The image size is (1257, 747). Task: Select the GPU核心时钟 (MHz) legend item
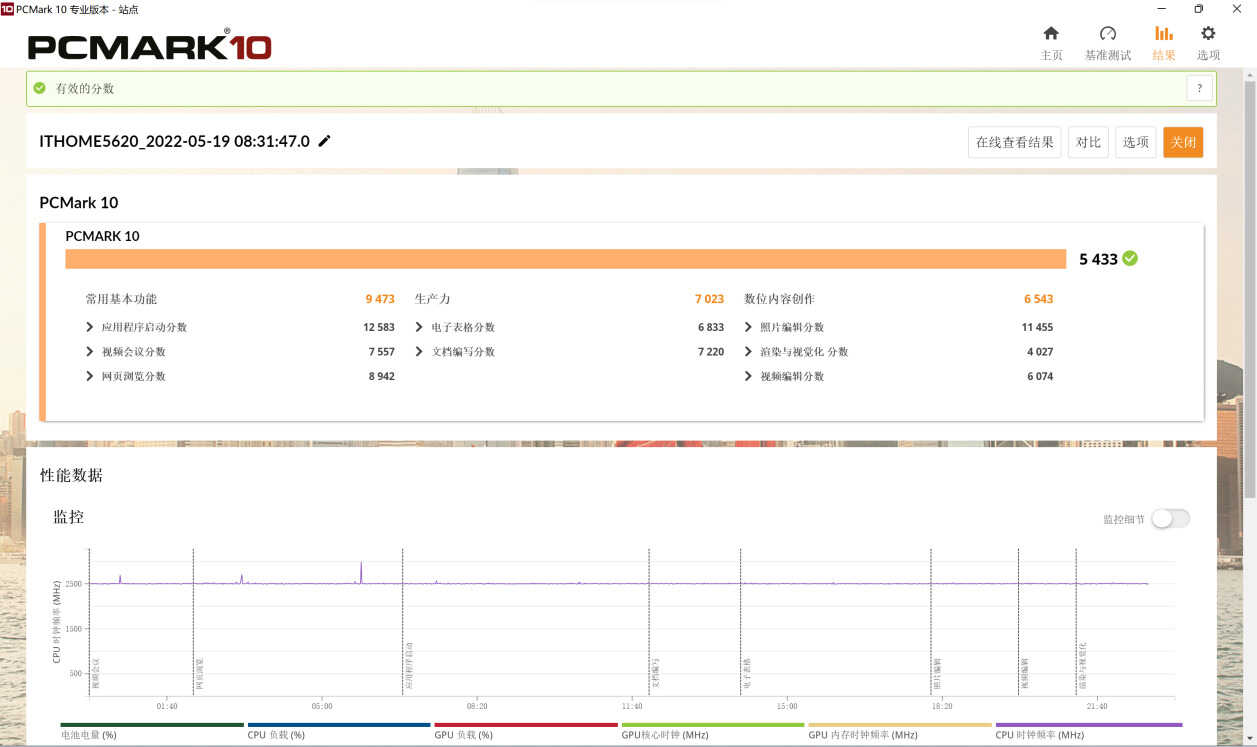tap(713, 732)
